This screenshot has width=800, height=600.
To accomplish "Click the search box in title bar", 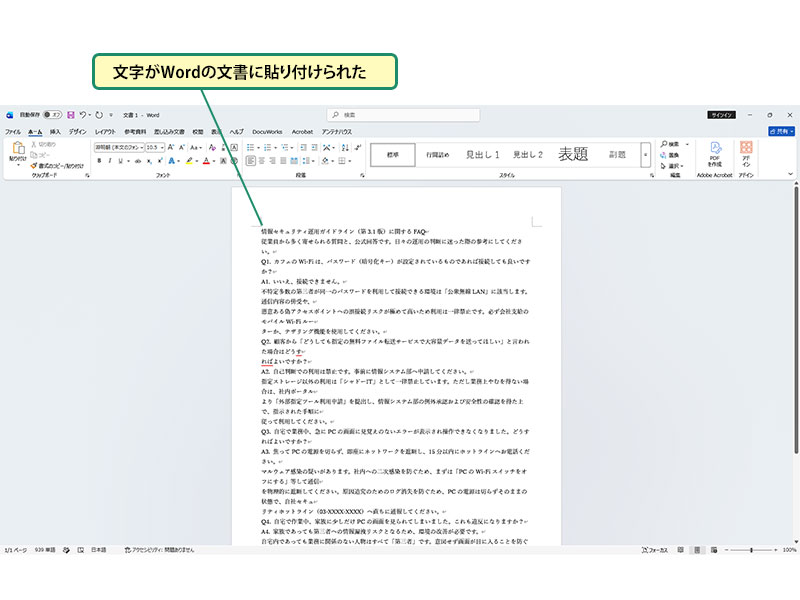I will (x=403, y=115).
